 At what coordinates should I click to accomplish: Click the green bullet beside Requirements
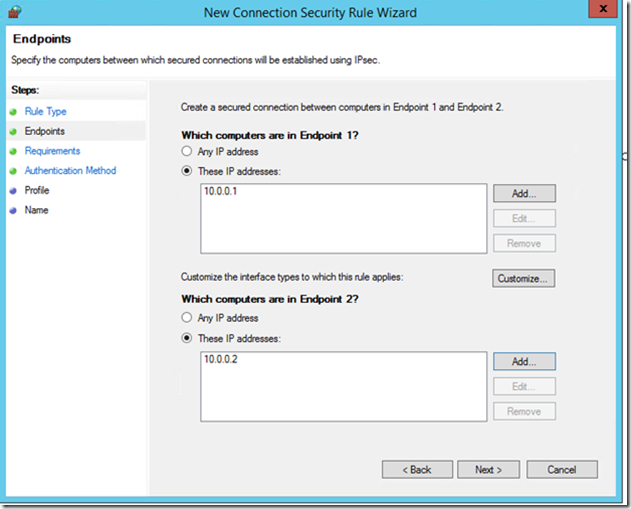point(13,151)
